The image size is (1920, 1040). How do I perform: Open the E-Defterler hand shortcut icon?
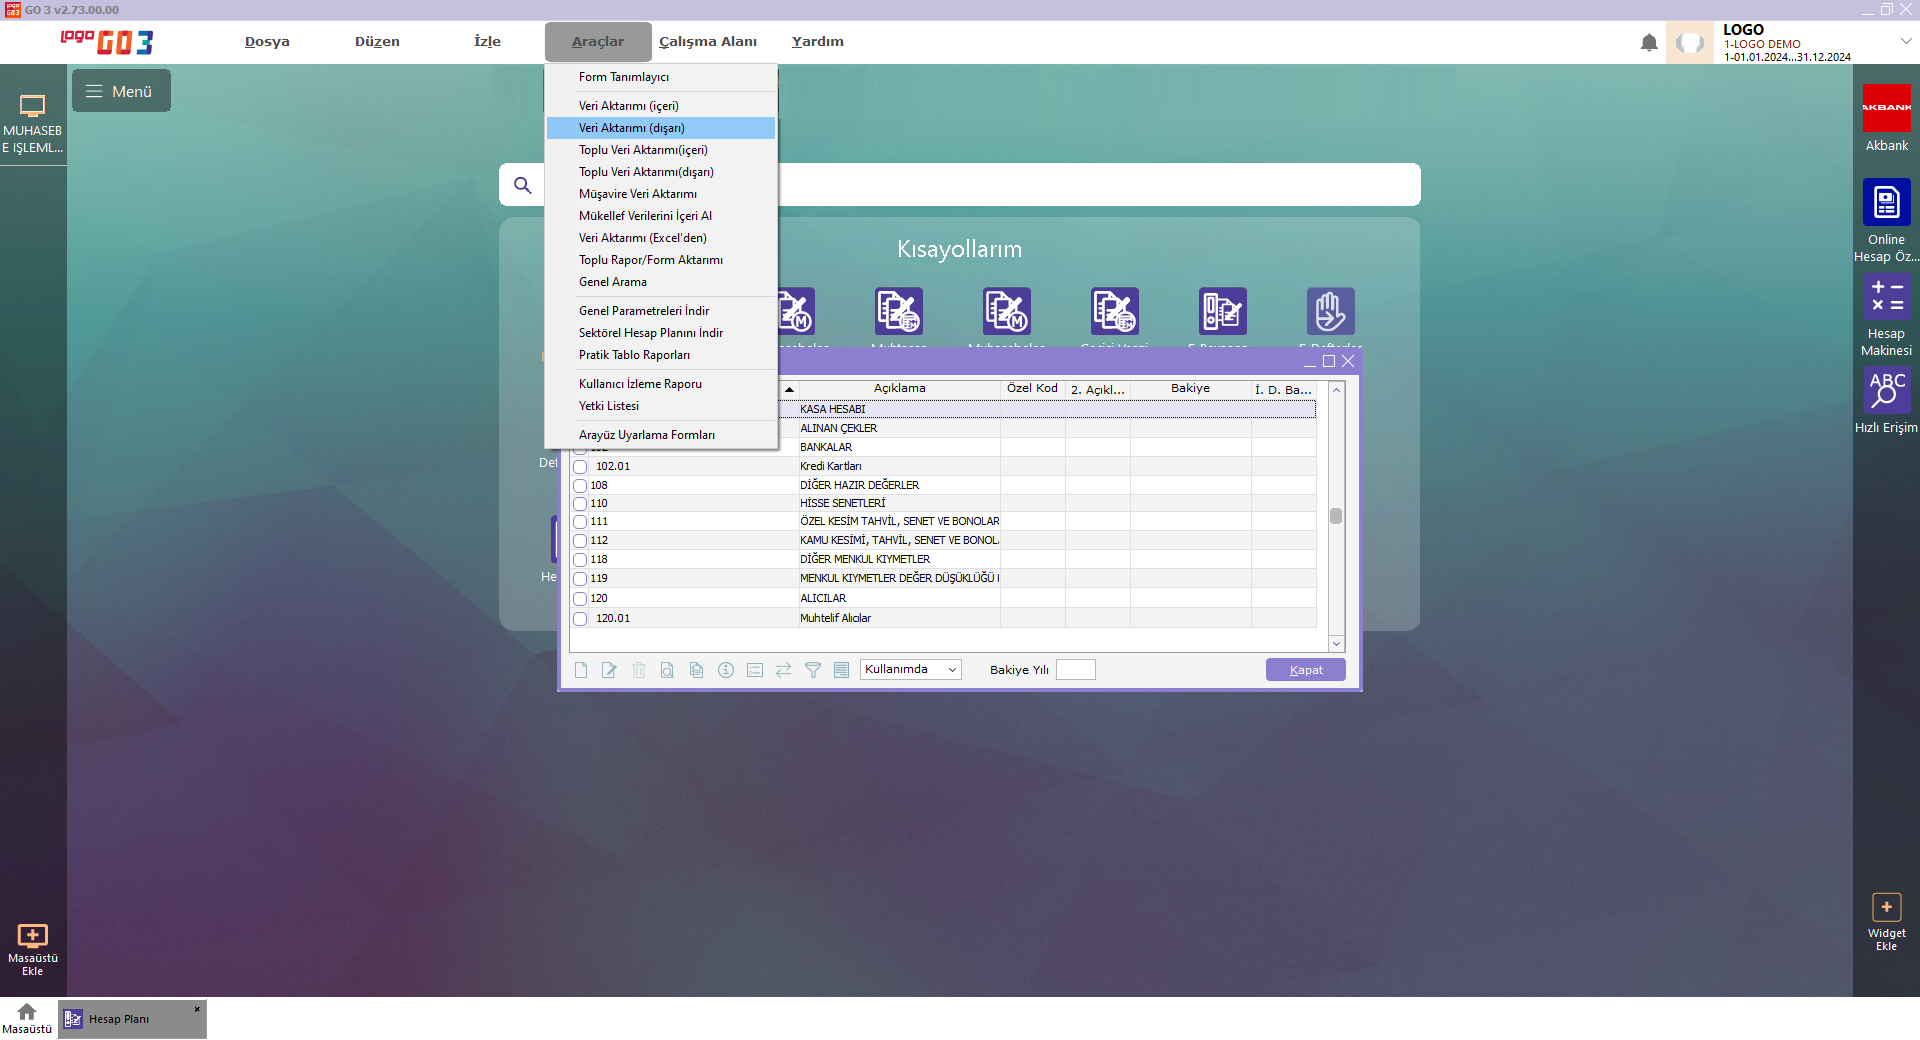click(x=1330, y=311)
